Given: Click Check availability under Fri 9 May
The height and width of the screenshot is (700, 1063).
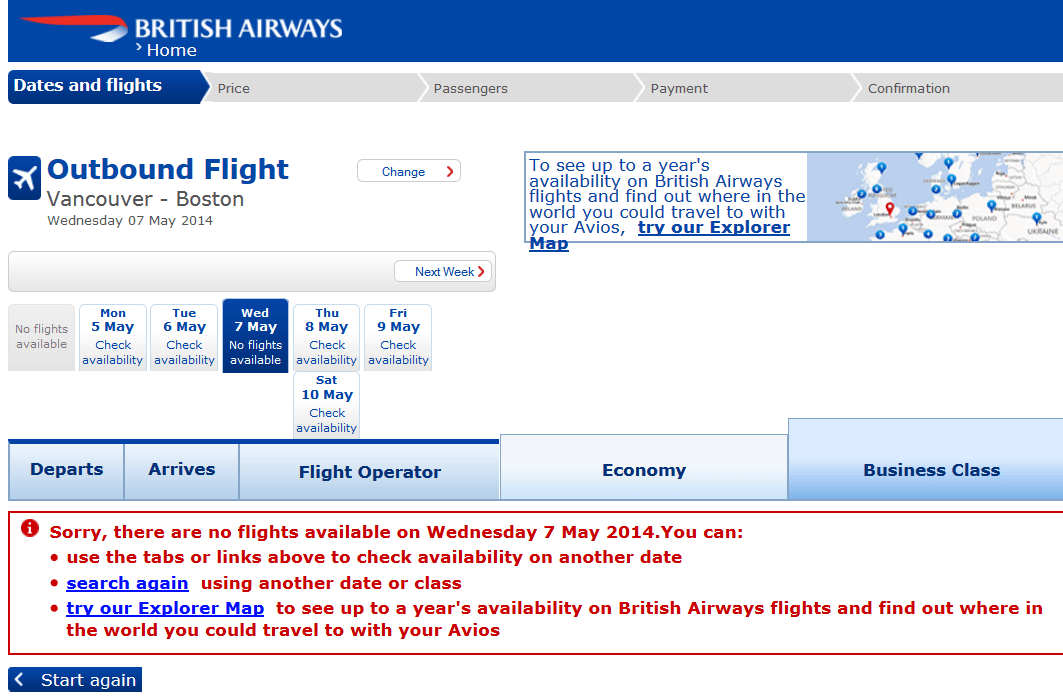Looking at the screenshot, I should (x=397, y=352).
